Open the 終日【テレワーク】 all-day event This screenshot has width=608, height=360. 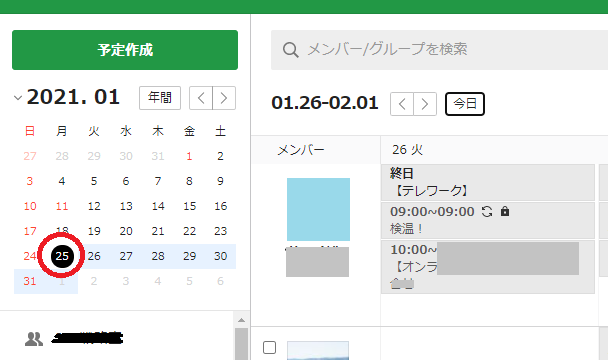point(488,182)
